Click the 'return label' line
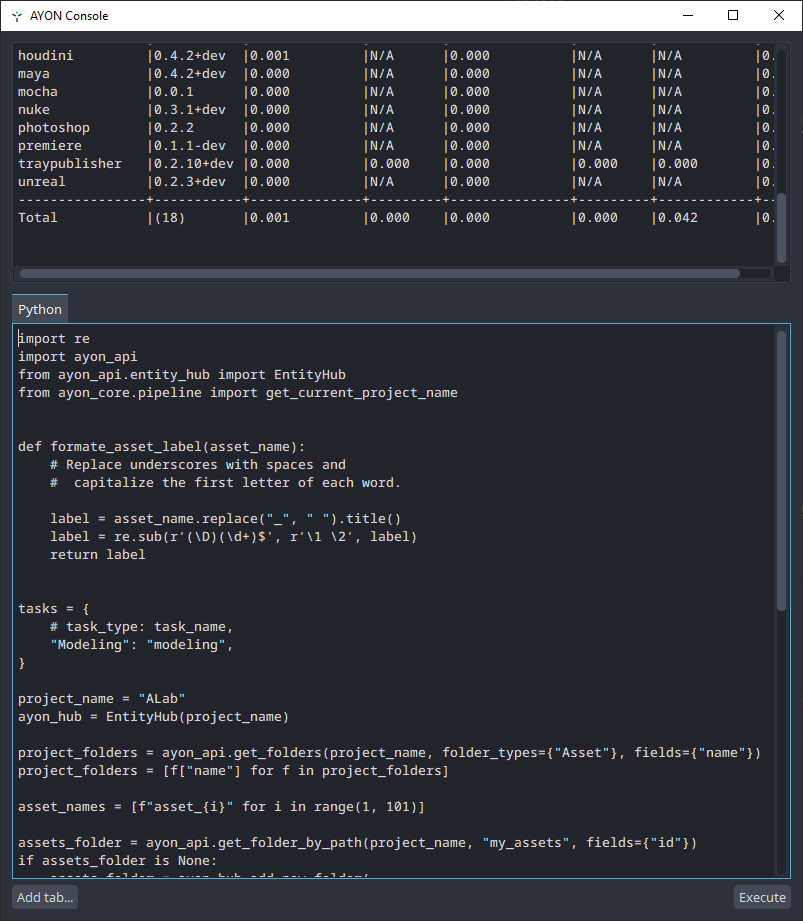 (x=98, y=555)
